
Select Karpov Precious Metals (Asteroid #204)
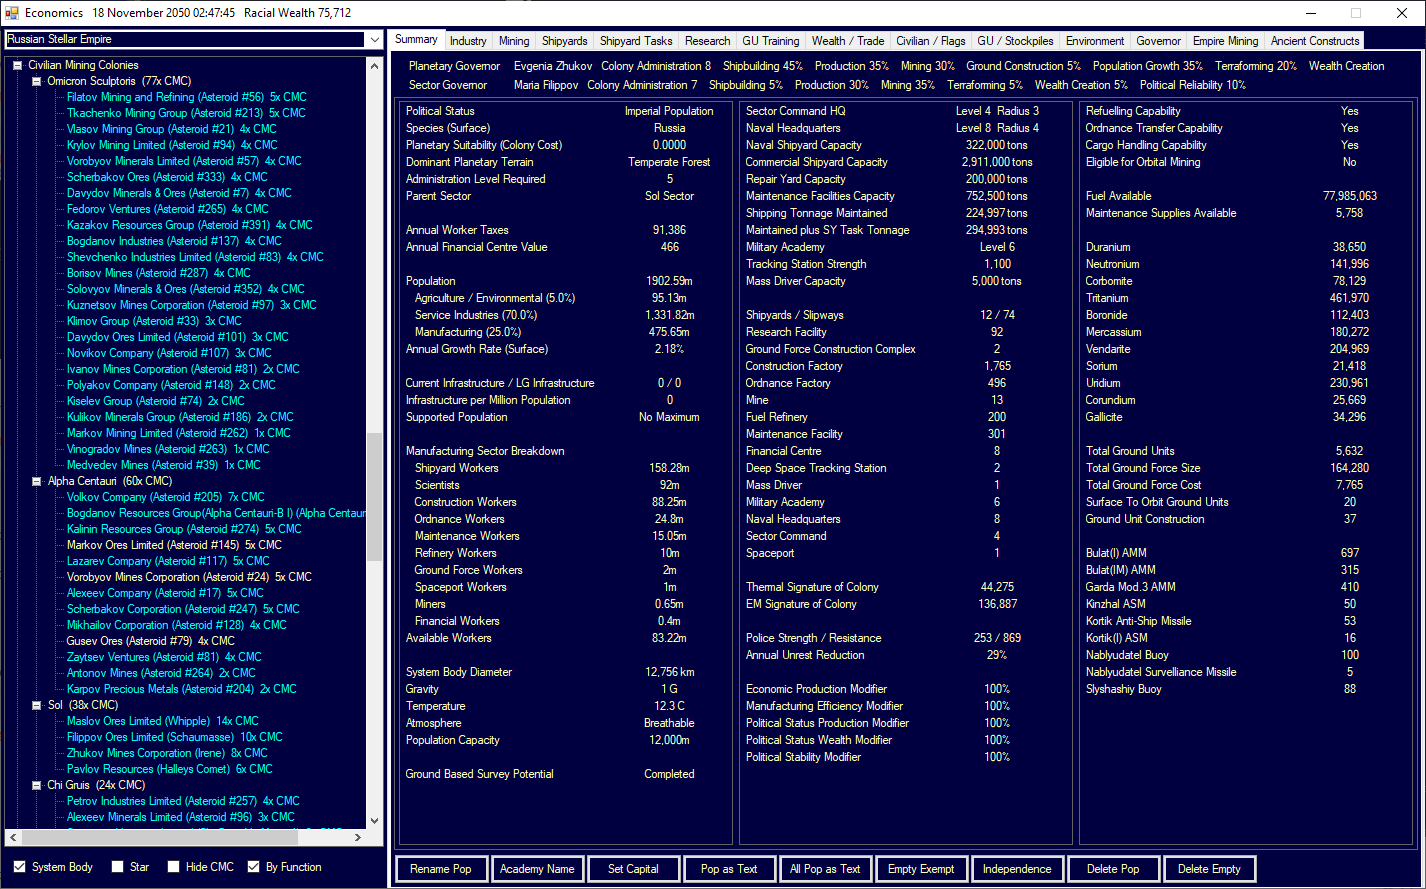click(182, 689)
